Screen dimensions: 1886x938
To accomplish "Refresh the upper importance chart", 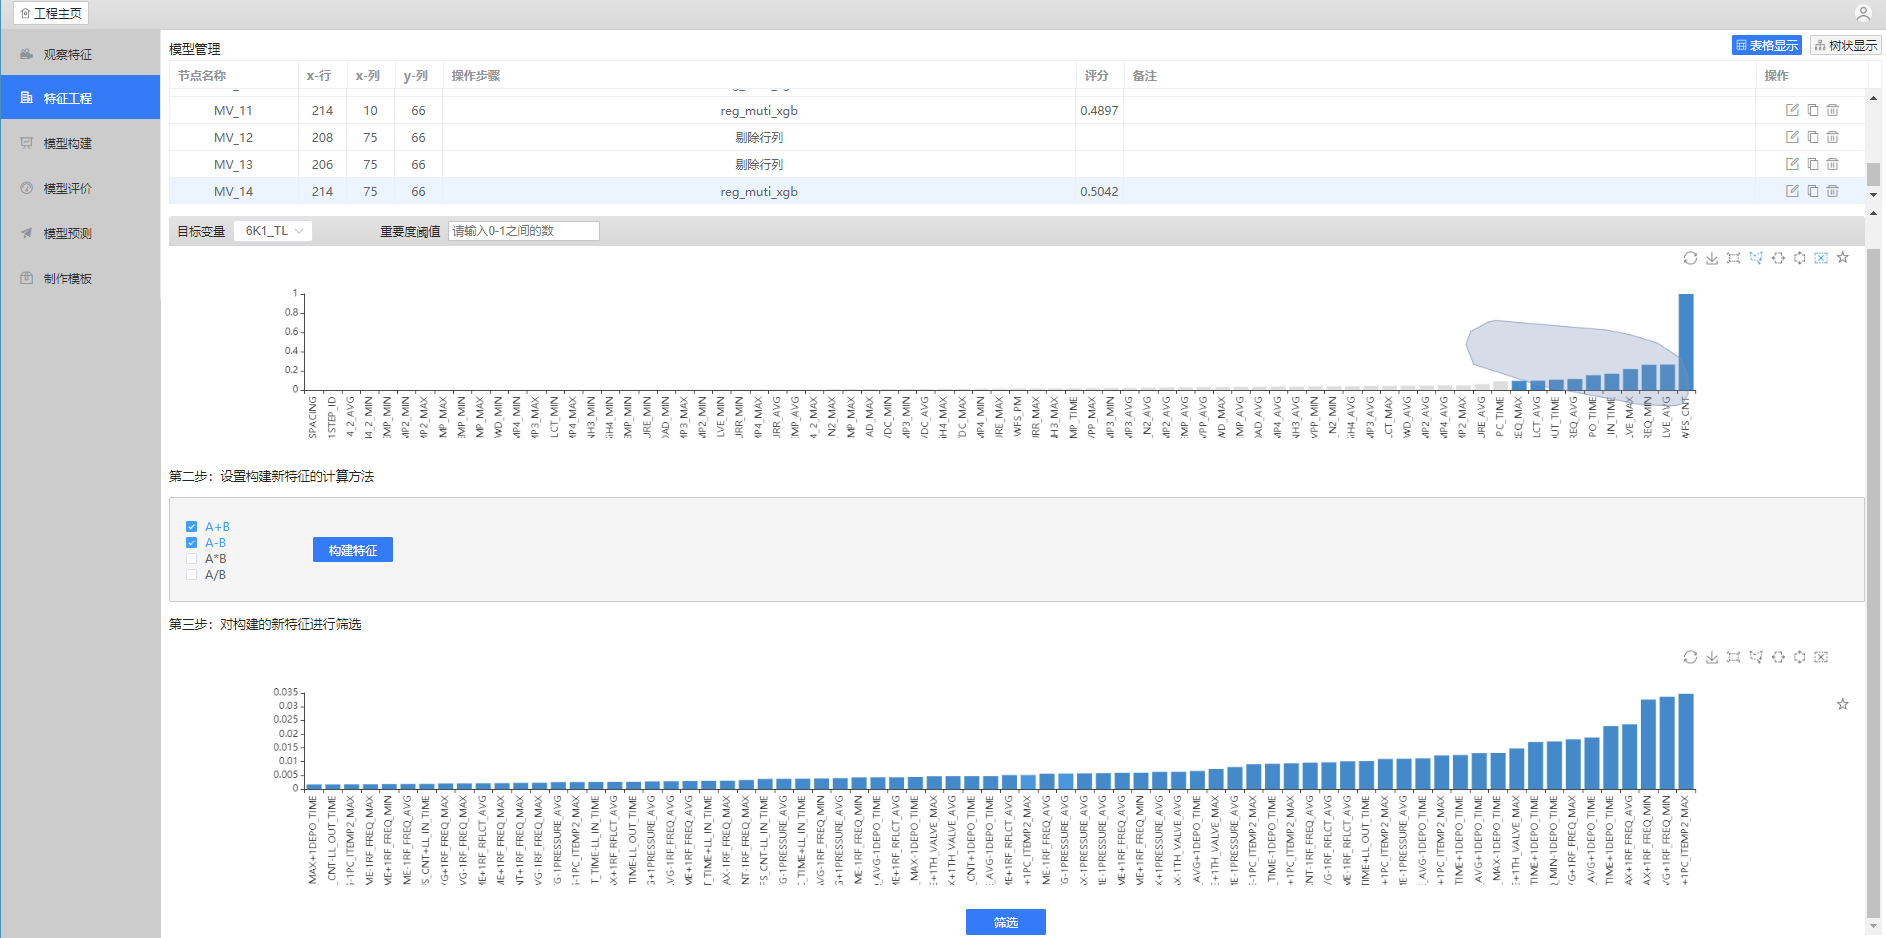I will [1690, 258].
